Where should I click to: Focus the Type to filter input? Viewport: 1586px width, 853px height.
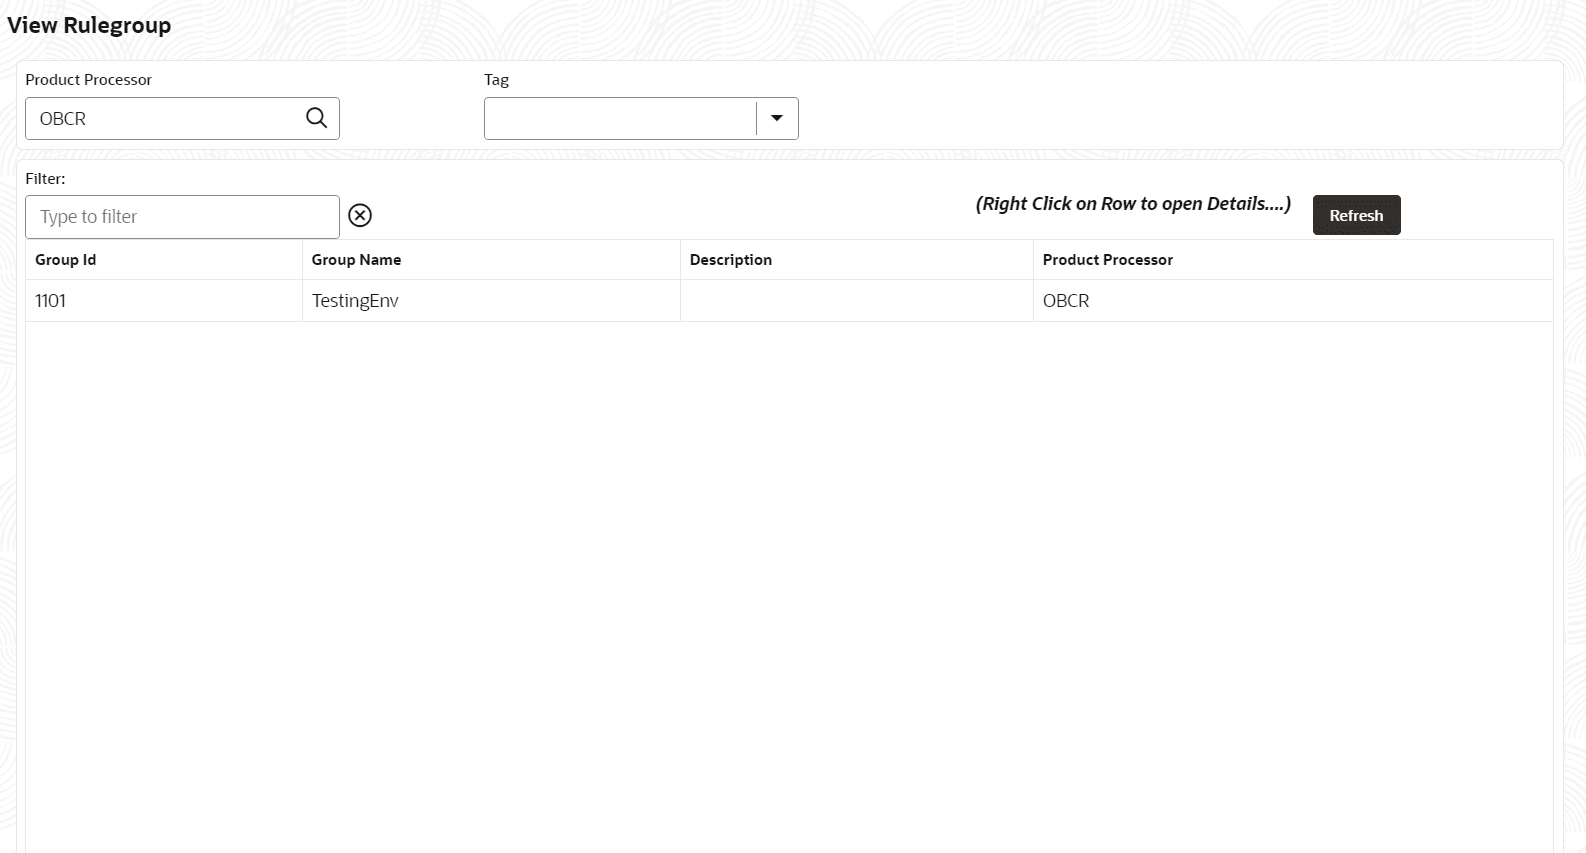(182, 217)
